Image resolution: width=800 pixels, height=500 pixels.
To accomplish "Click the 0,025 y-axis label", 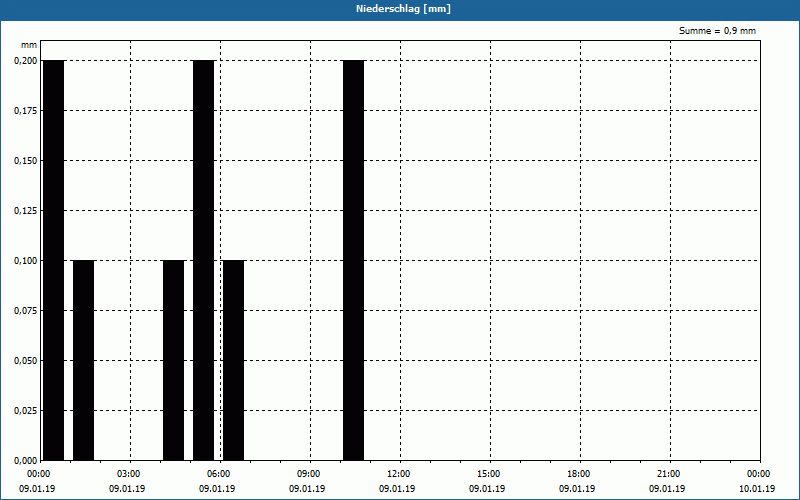I will coord(26,411).
